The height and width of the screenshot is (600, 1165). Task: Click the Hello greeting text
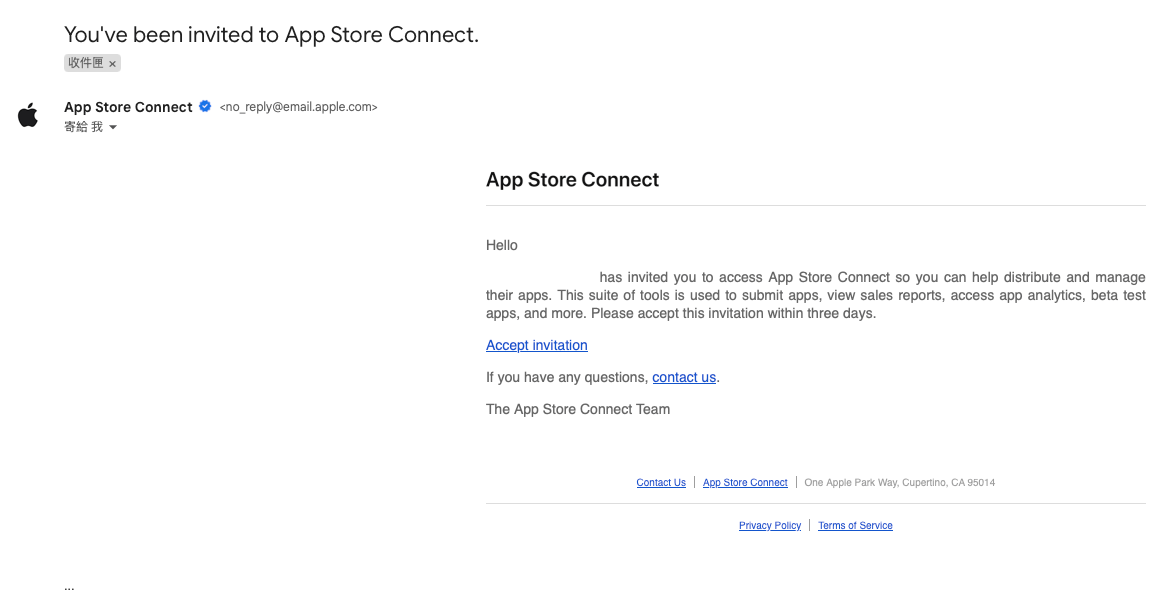[502, 245]
